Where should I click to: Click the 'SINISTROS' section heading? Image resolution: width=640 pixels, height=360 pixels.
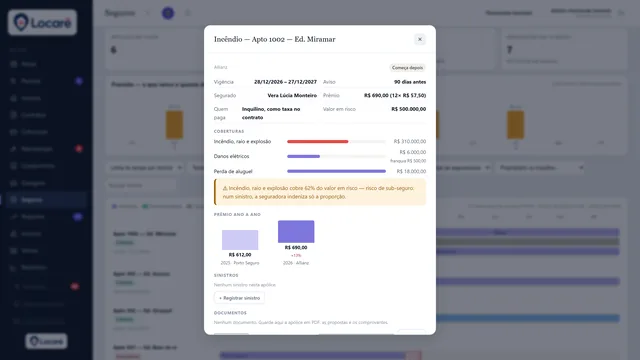[226, 276]
